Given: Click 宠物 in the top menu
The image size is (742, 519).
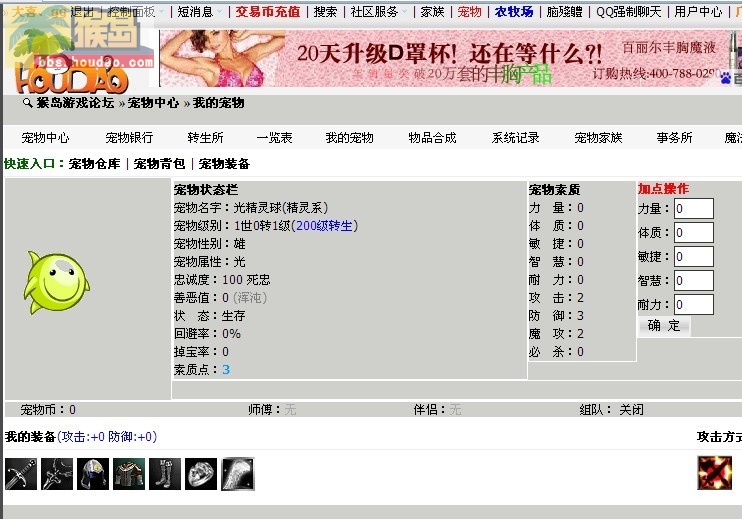Looking at the screenshot, I should [469, 11].
